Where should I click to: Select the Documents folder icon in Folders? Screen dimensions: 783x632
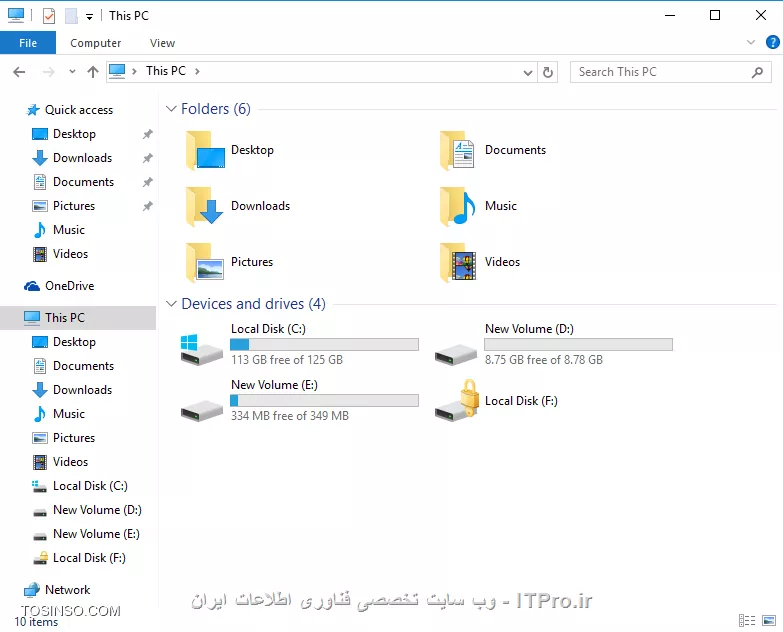coord(457,150)
